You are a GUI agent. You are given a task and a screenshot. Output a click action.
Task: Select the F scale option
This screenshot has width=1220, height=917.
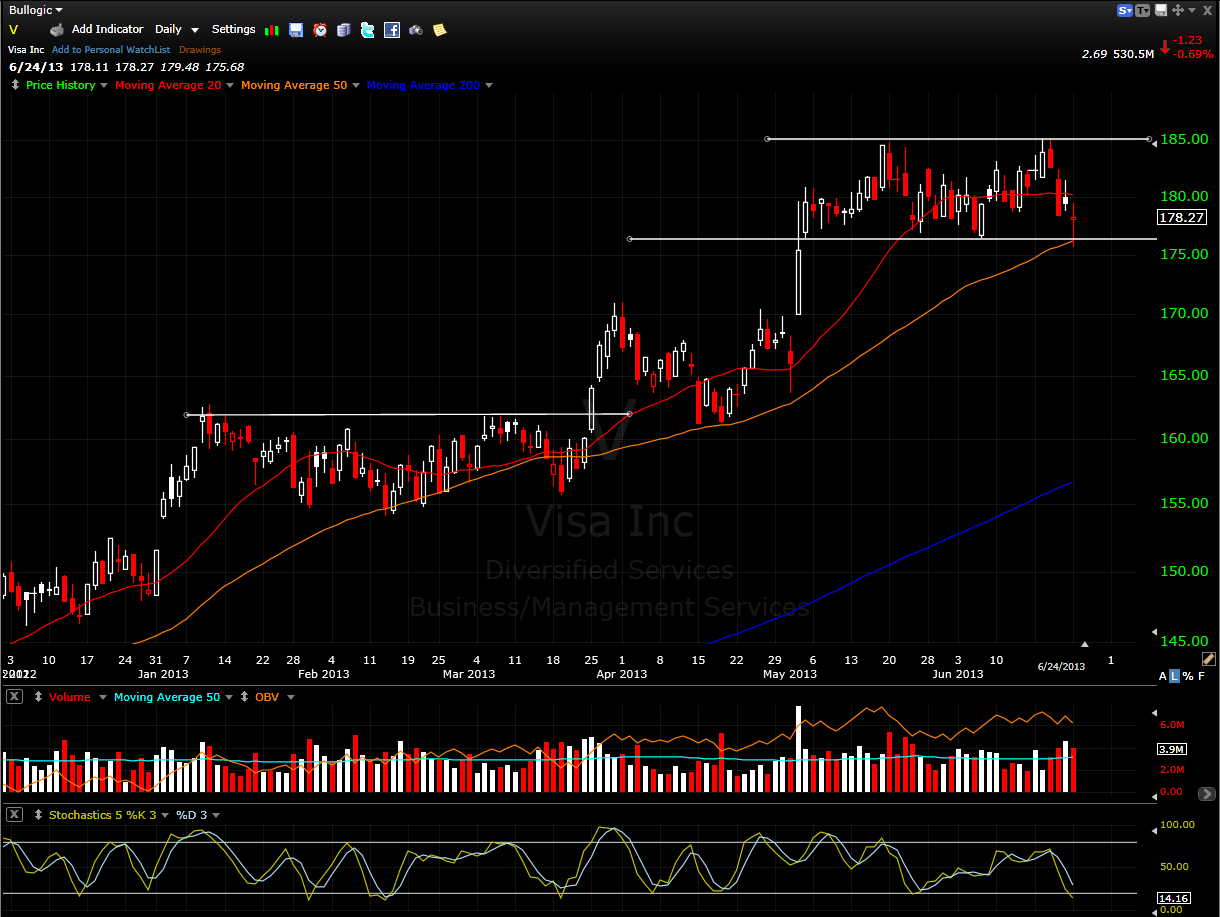(x=1201, y=676)
